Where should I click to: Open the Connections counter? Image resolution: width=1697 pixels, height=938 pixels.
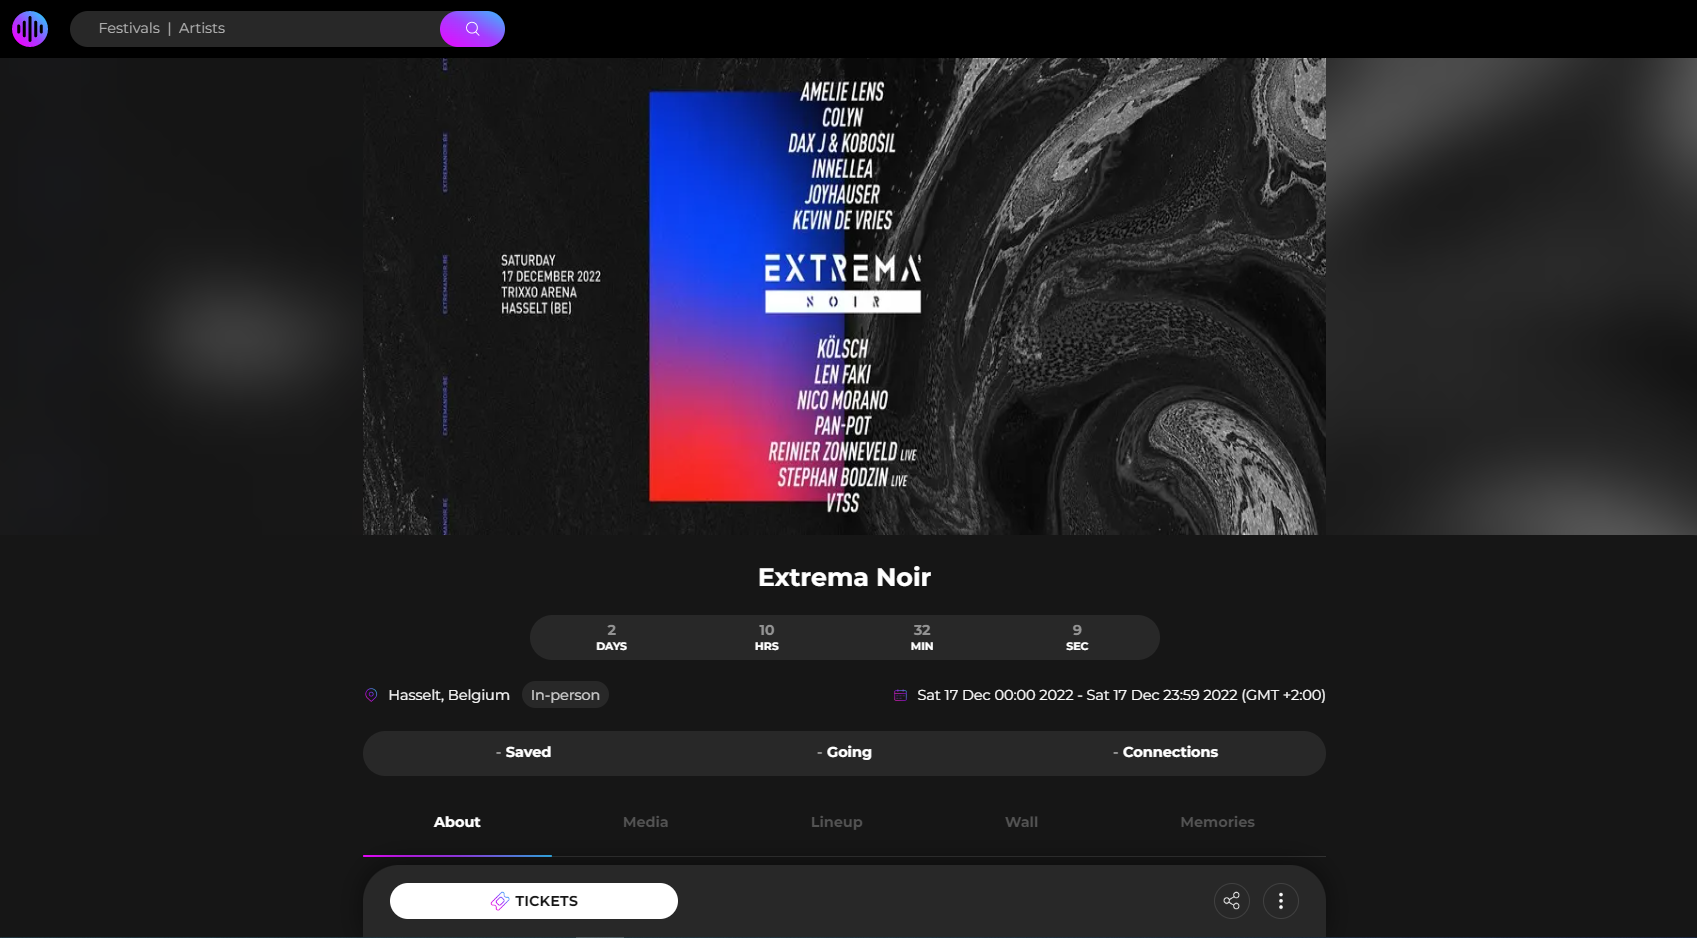pos(1165,752)
